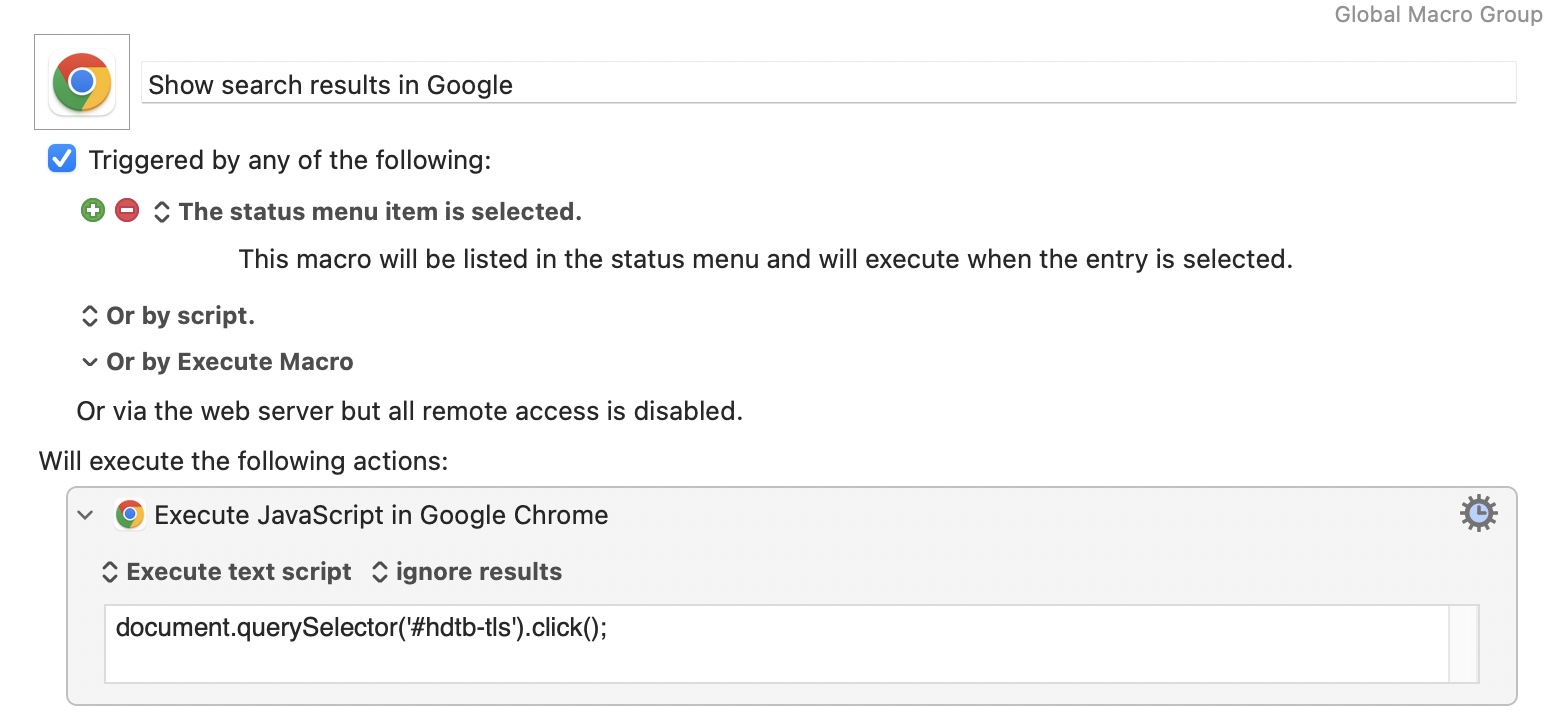Open the Global Macro Group link
Screen dimensions: 1556x728
tap(1439, 15)
